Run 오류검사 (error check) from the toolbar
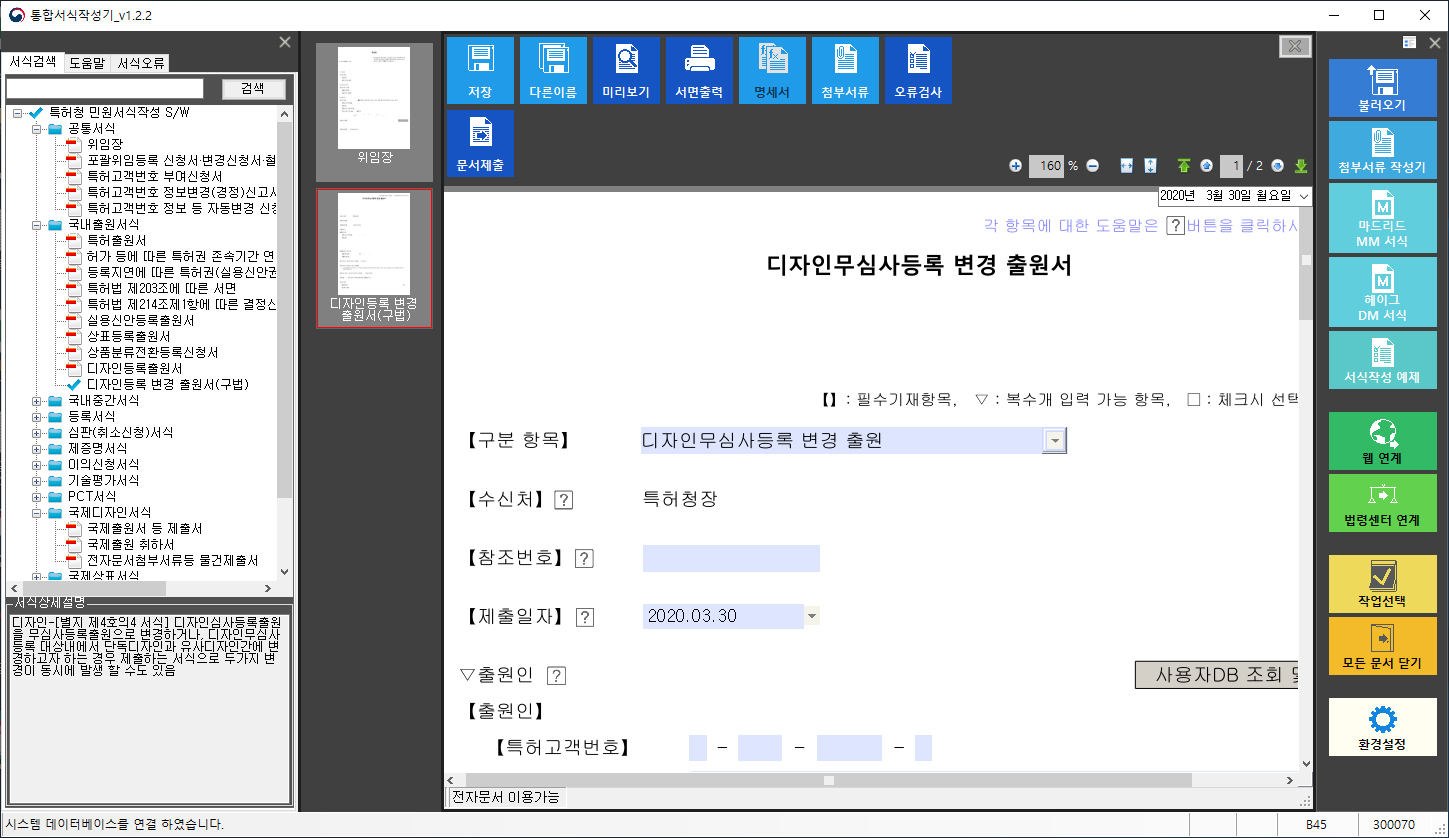The image size is (1449, 838). coord(918,70)
